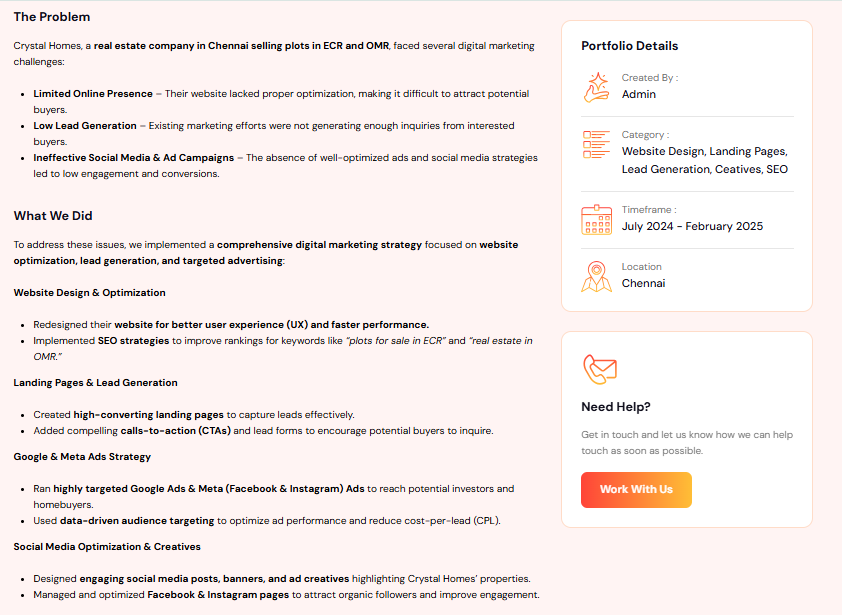The image size is (842, 615).
Task: Click the Google & Meta Ads Strategy subheading
Action: pos(82,457)
